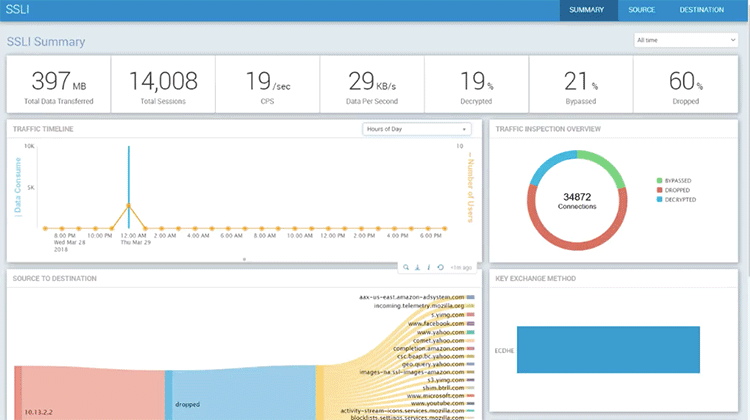Select comet.yahoo.com destination
750x420 pixels.
439,341
